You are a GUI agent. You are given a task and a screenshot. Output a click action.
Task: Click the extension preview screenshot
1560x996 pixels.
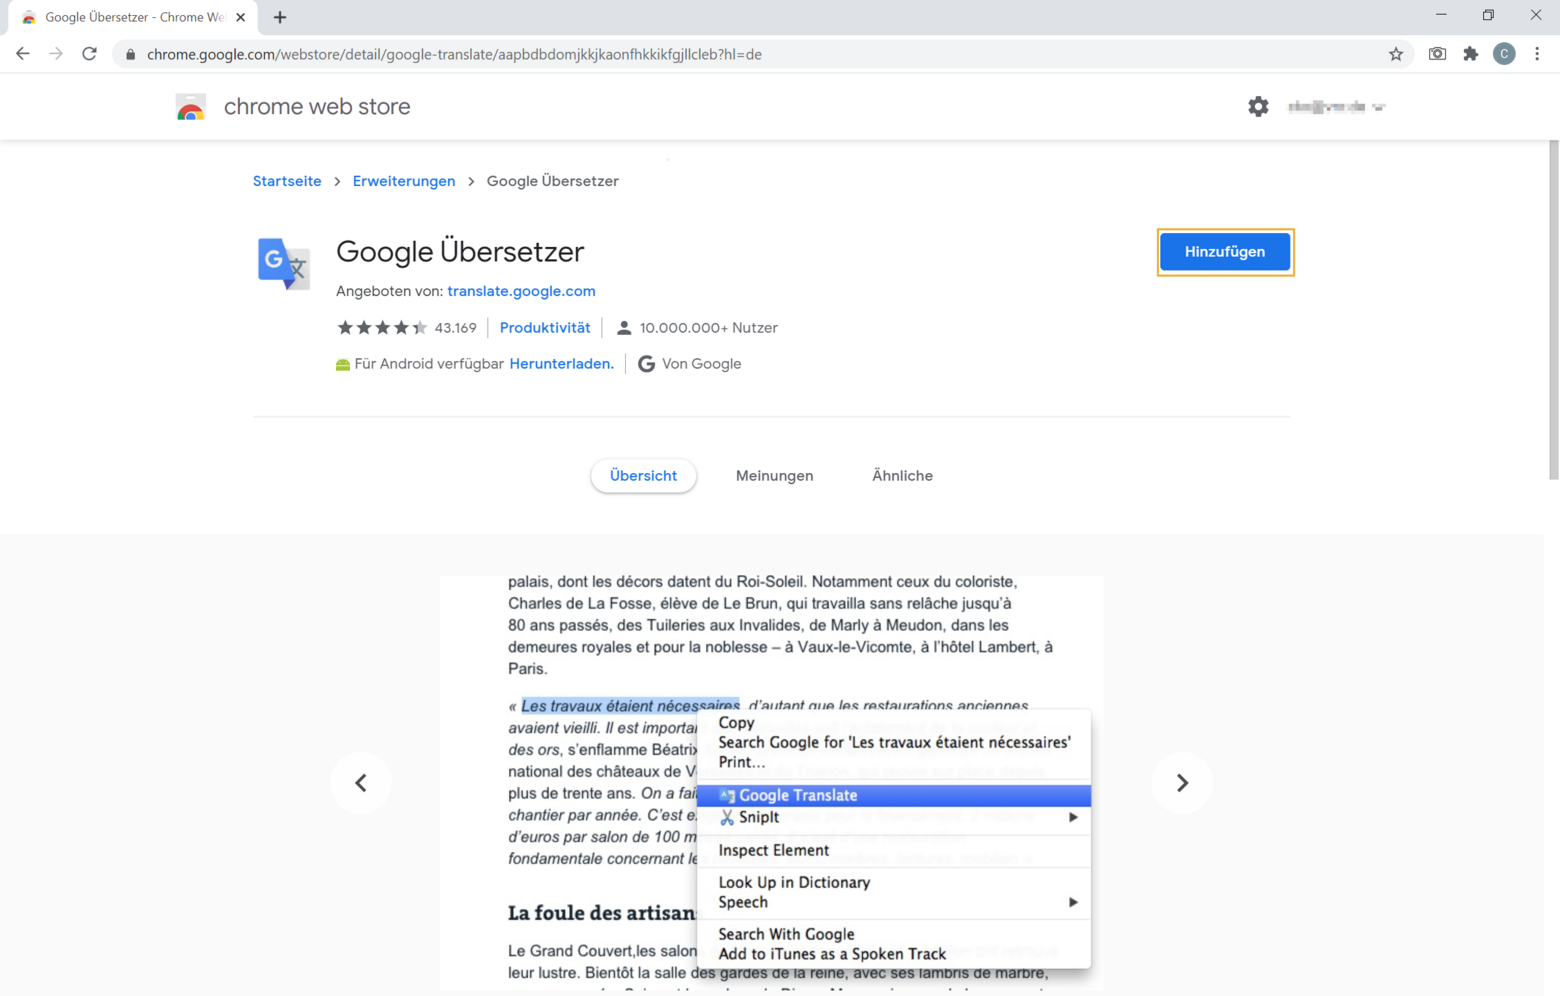click(772, 782)
